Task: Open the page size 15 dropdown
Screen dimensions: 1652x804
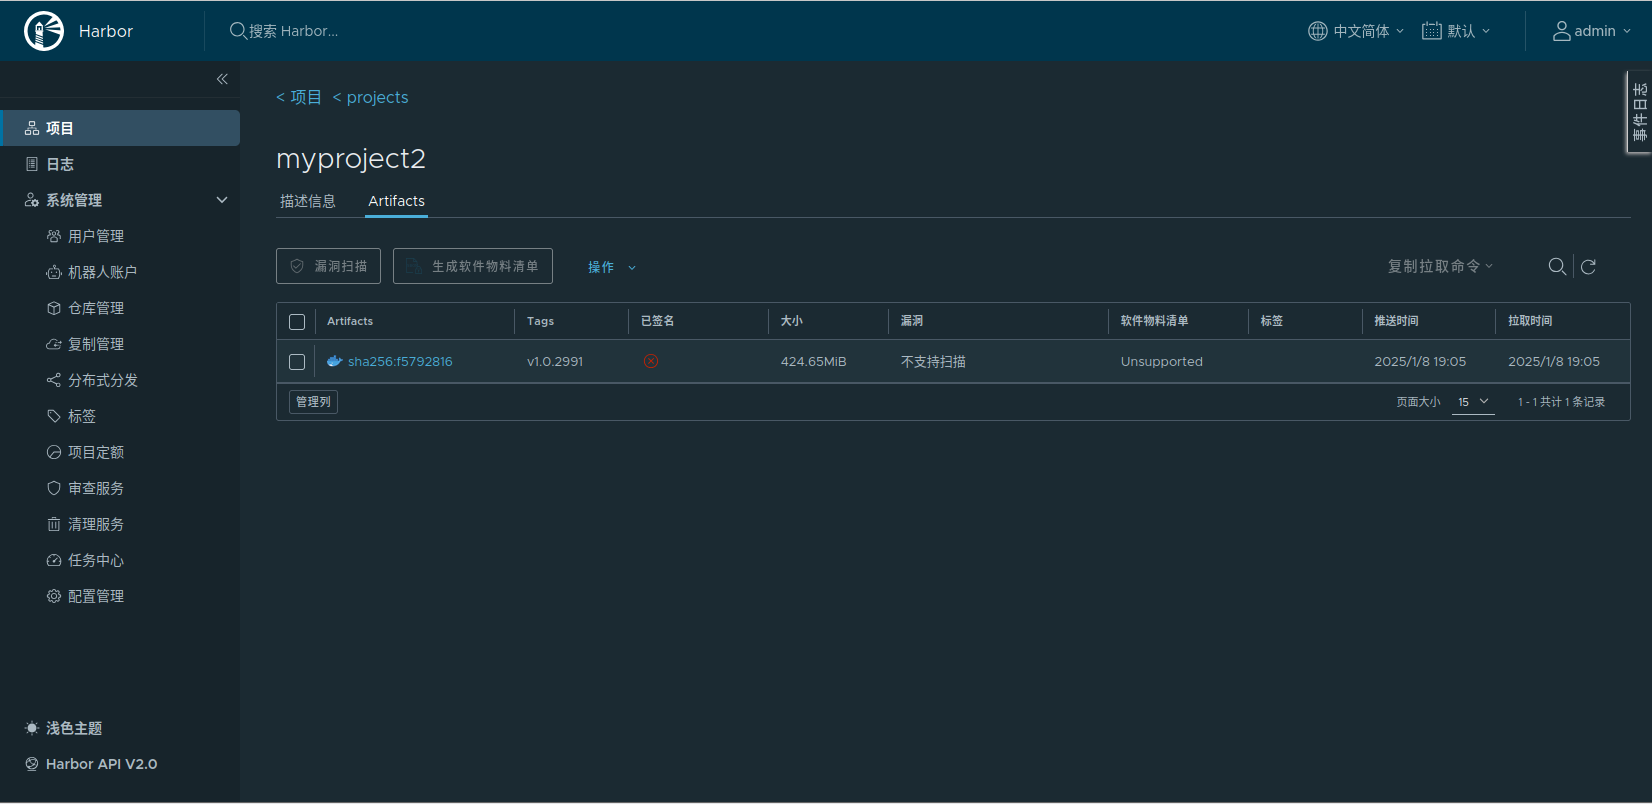Action: coord(1473,402)
